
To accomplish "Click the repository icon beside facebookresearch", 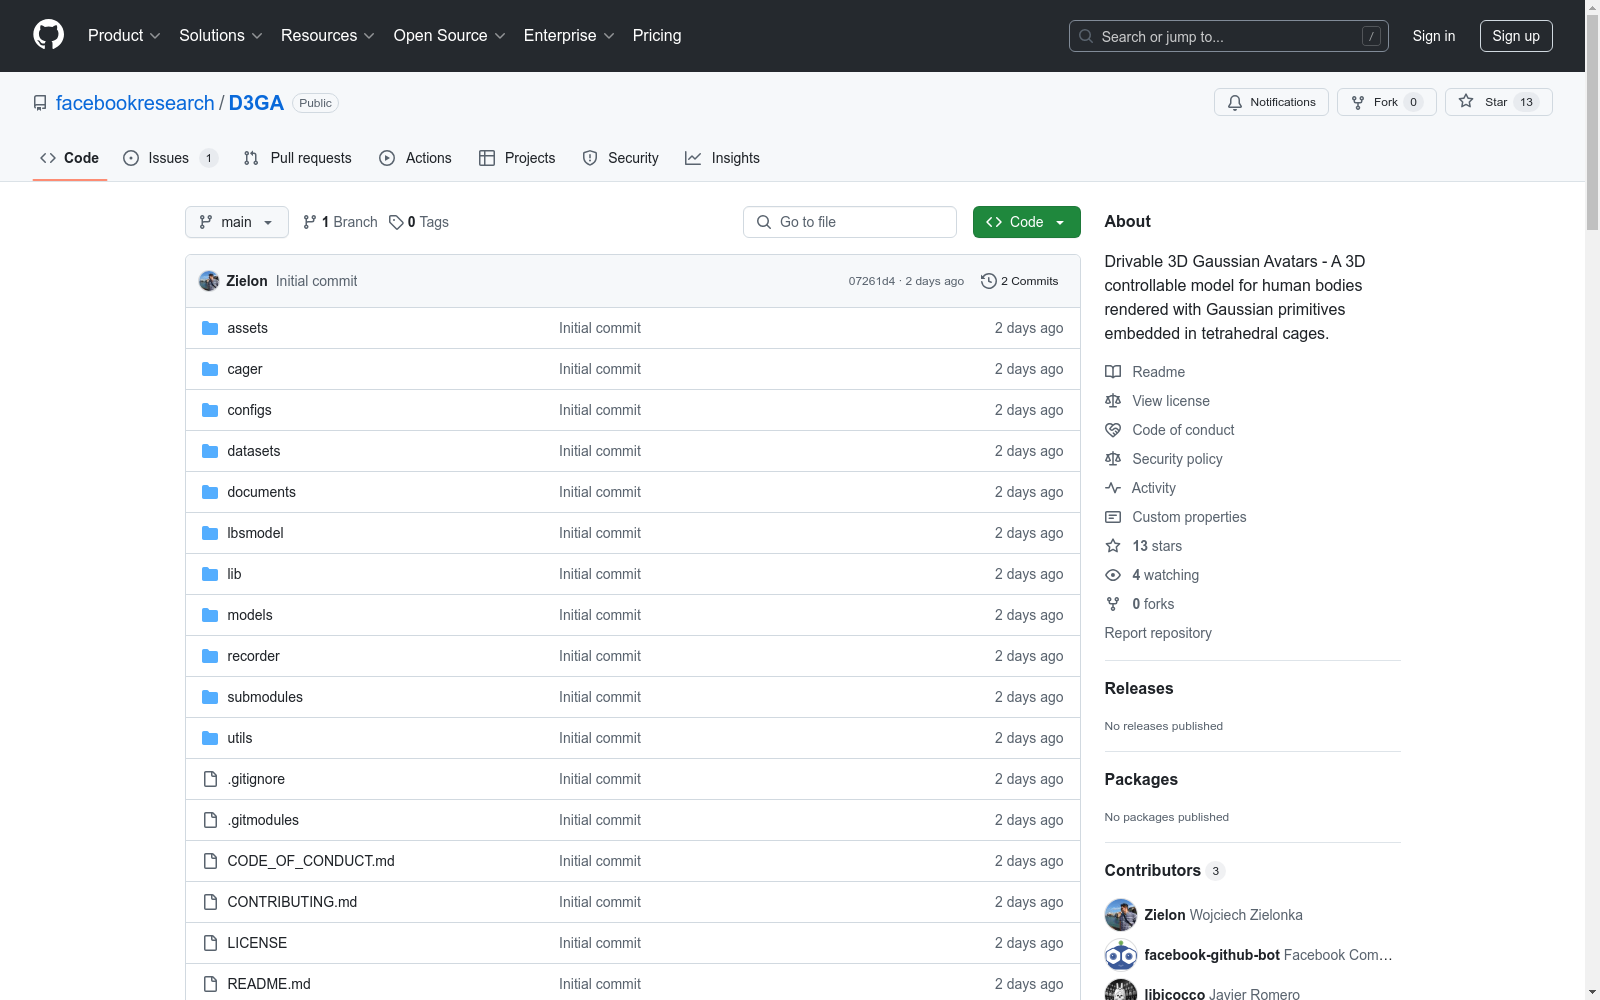I will tap(40, 103).
